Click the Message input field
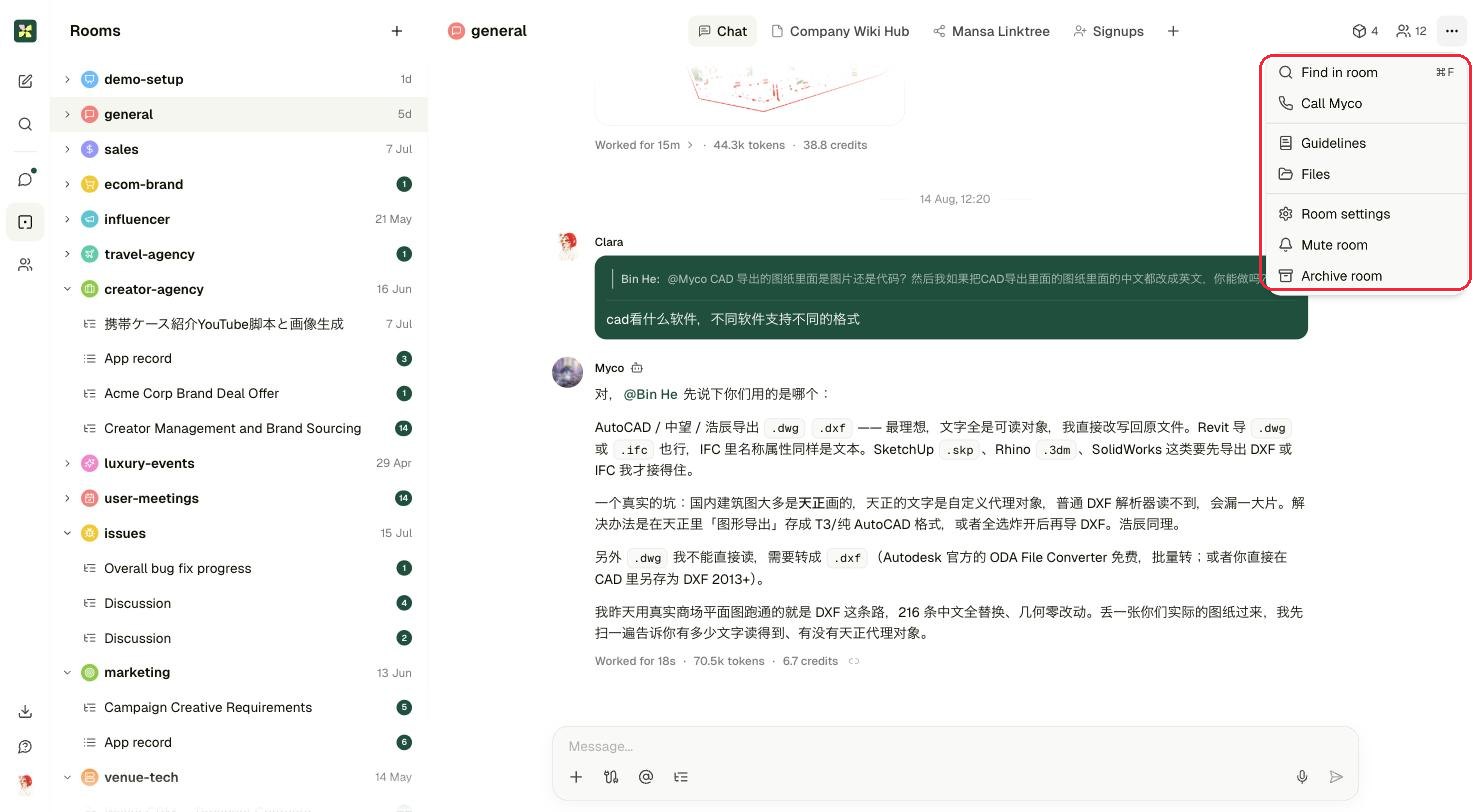The image size is (1483, 812). pyautogui.click(x=955, y=746)
